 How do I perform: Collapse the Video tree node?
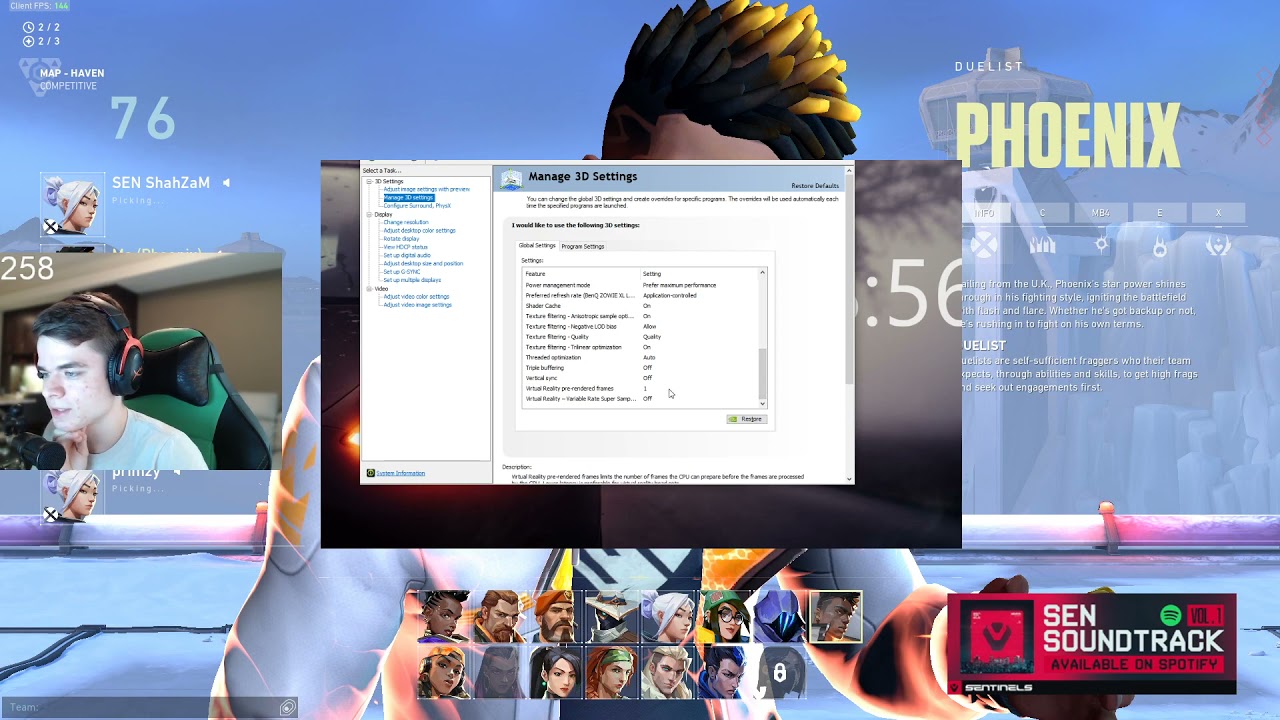click(x=369, y=289)
